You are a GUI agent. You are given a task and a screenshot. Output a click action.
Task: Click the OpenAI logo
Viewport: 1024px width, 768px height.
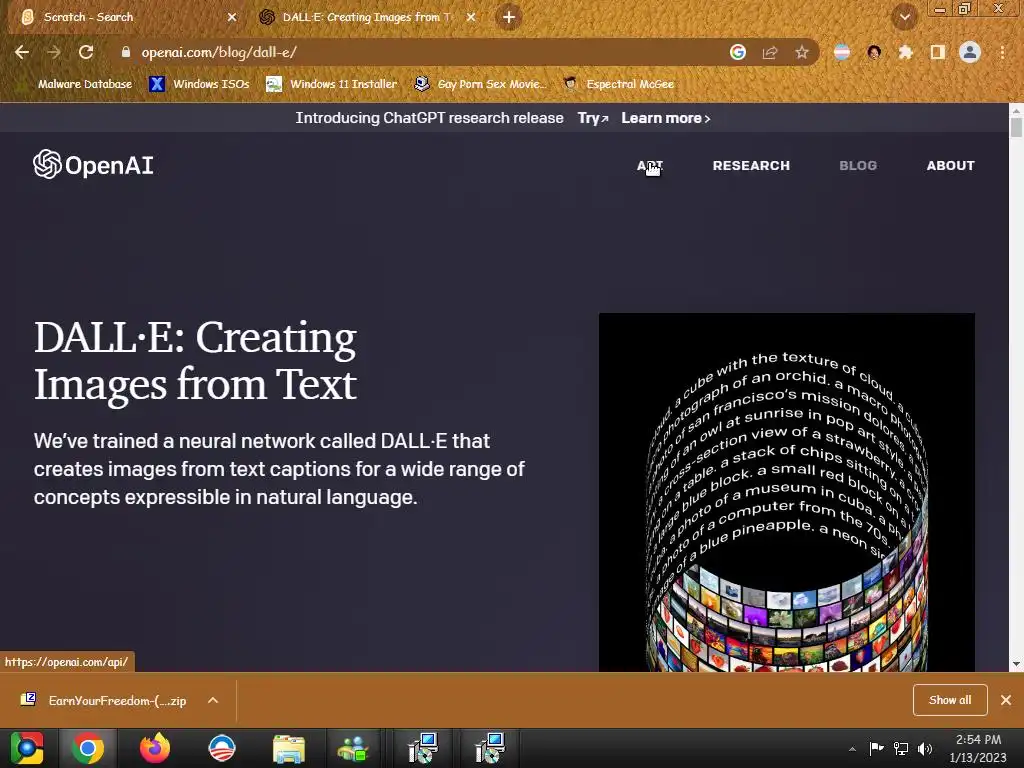point(93,165)
